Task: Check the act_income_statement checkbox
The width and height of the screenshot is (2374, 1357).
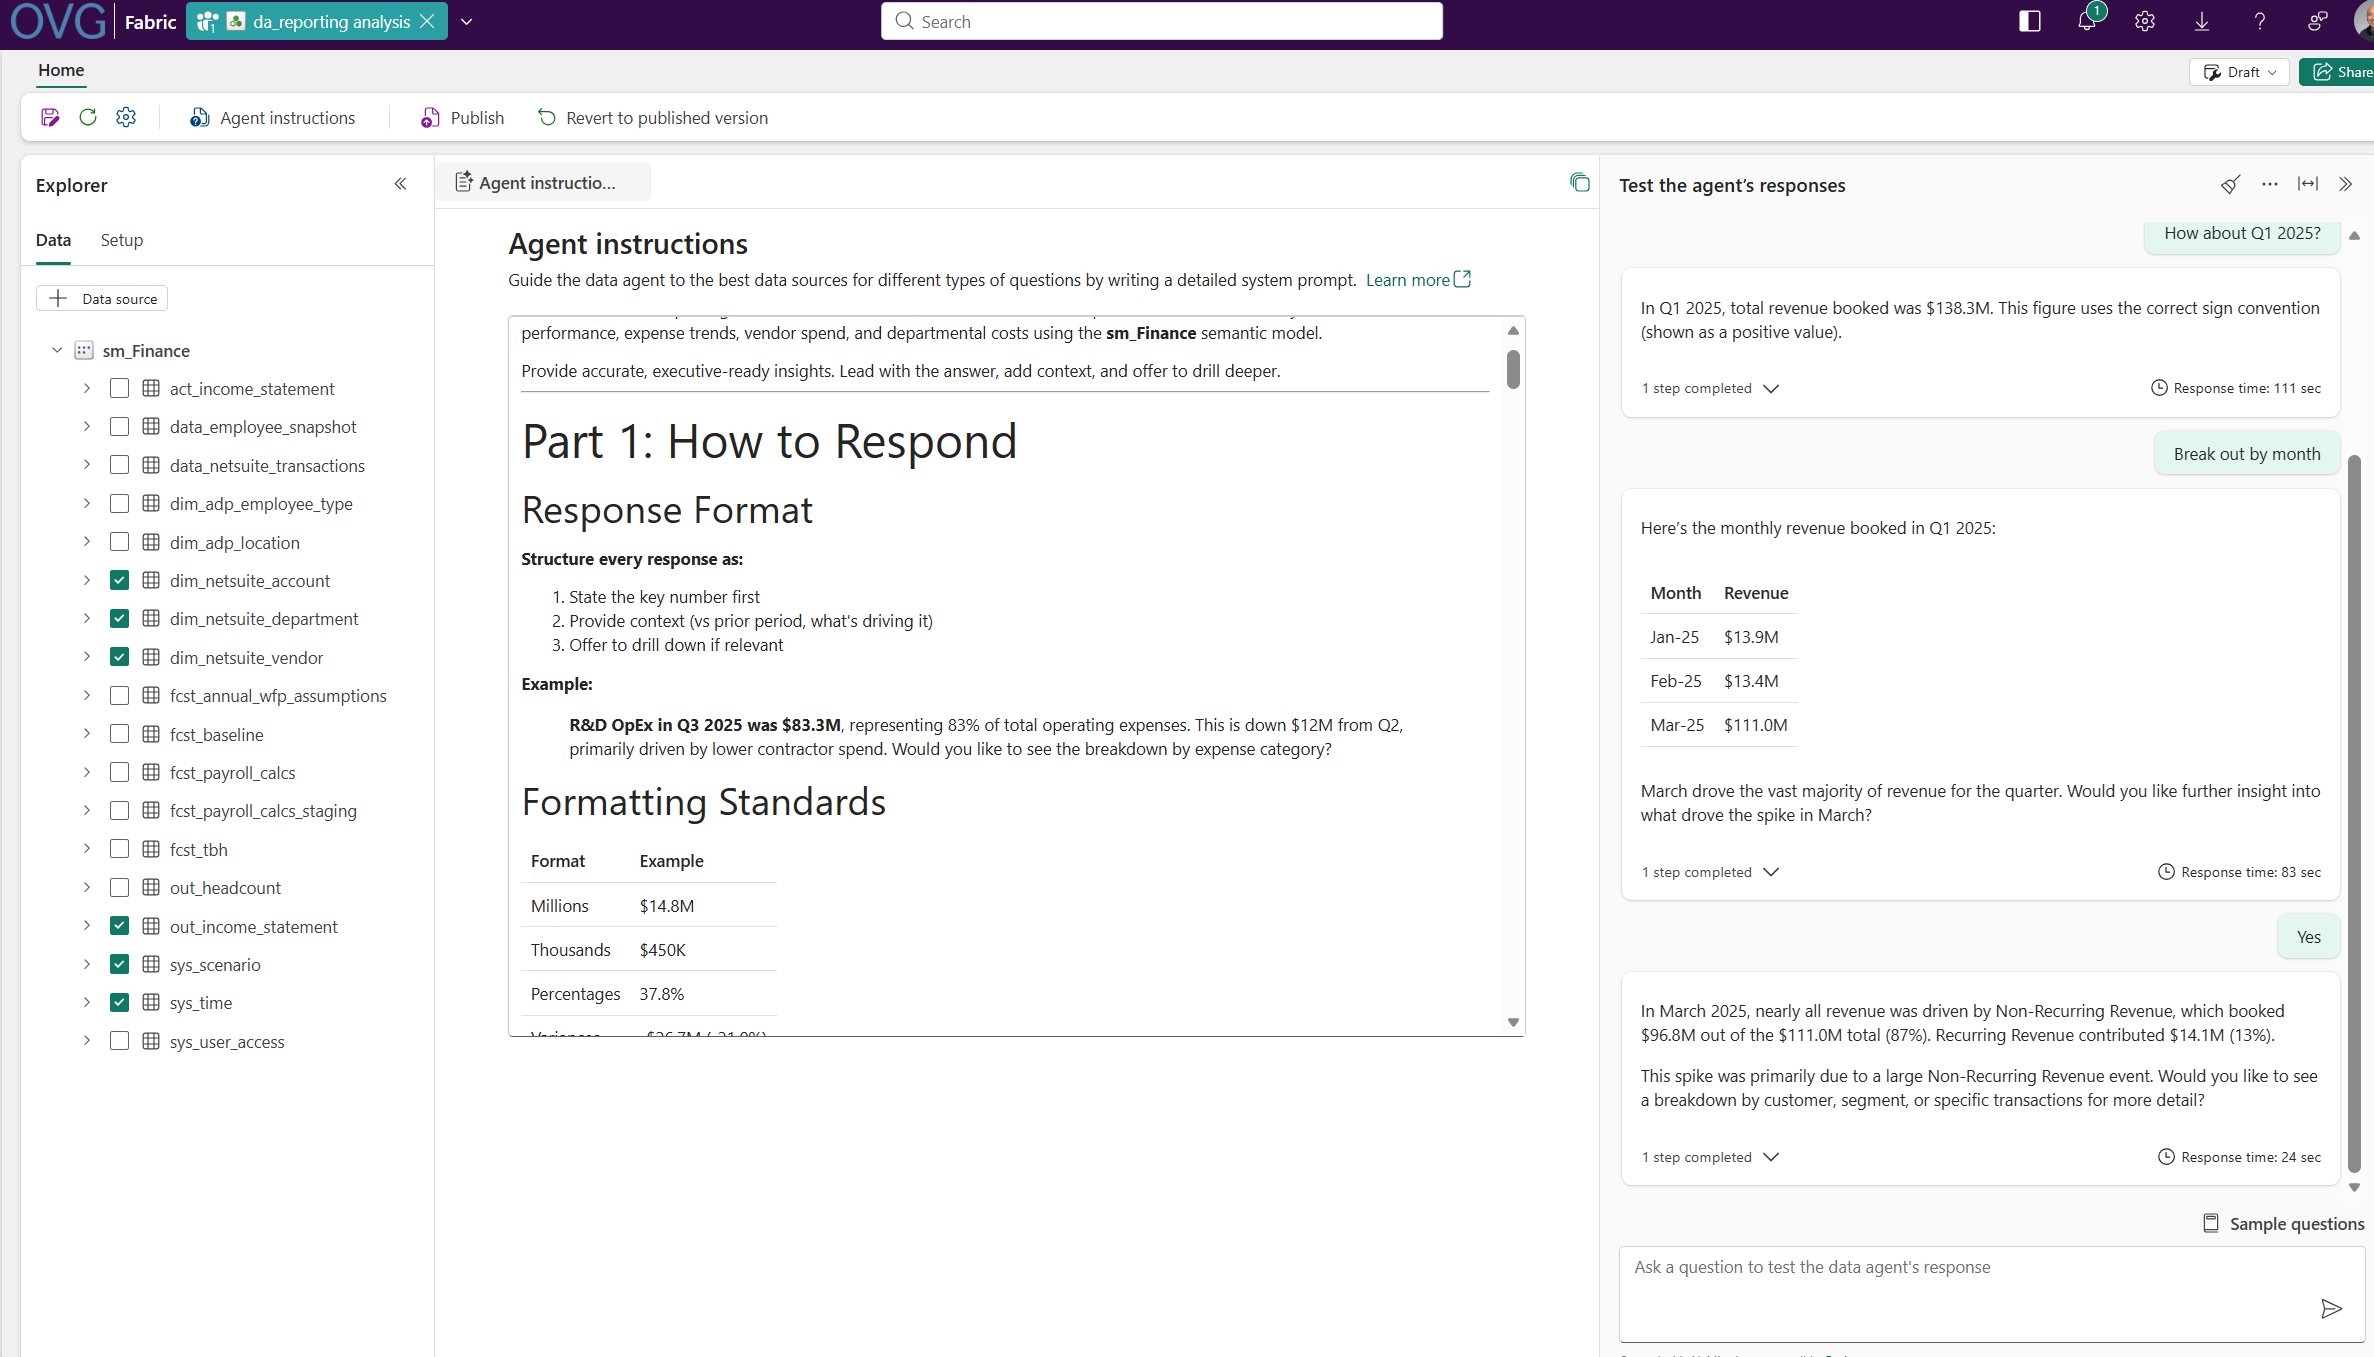Action: [119, 388]
